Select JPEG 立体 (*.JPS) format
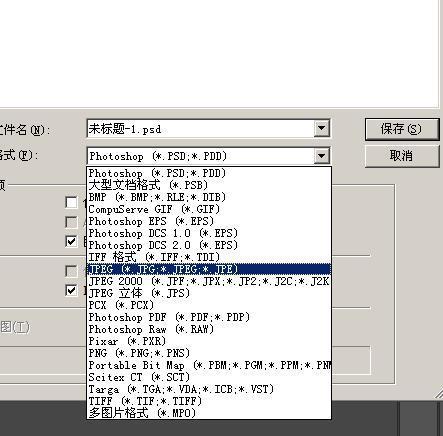443x436 pixels. pyautogui.click(x=209, y=293)
